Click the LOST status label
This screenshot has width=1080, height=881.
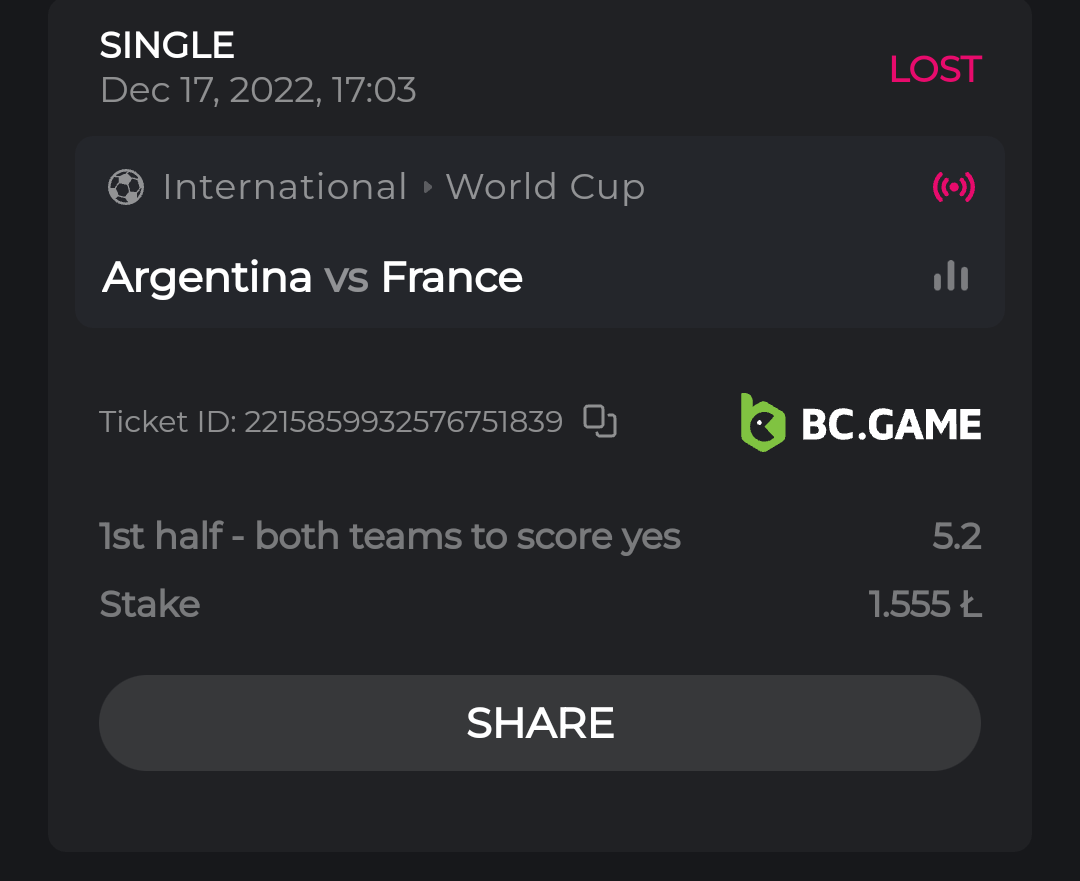(x=935, y=69)
